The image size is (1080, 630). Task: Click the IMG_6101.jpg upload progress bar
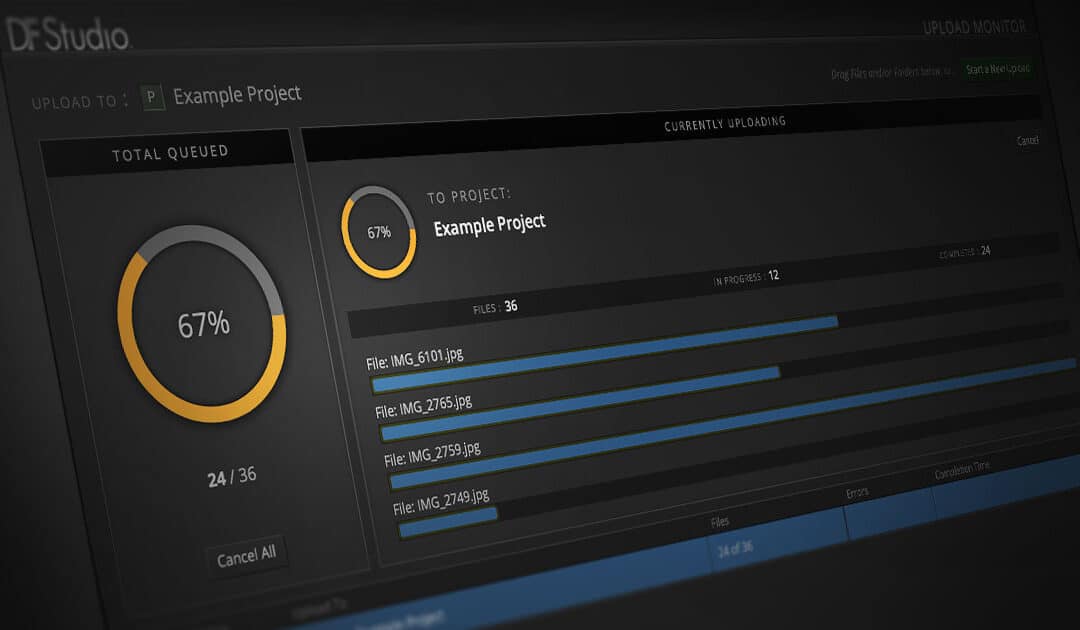[x=604, y=352]
